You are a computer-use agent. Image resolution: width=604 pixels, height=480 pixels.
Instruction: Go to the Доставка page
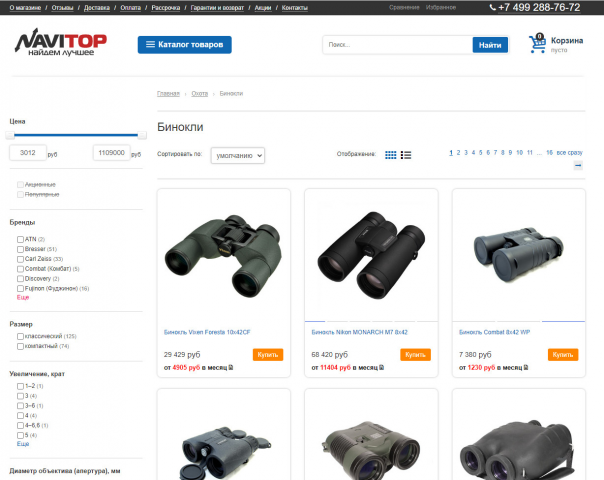pos(97,8)
